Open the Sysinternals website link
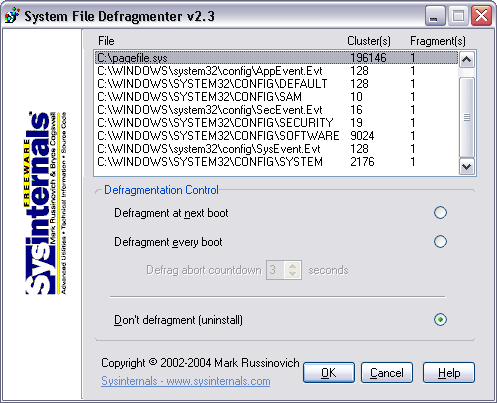Screen dimensions: 497x403 [186, 381]
